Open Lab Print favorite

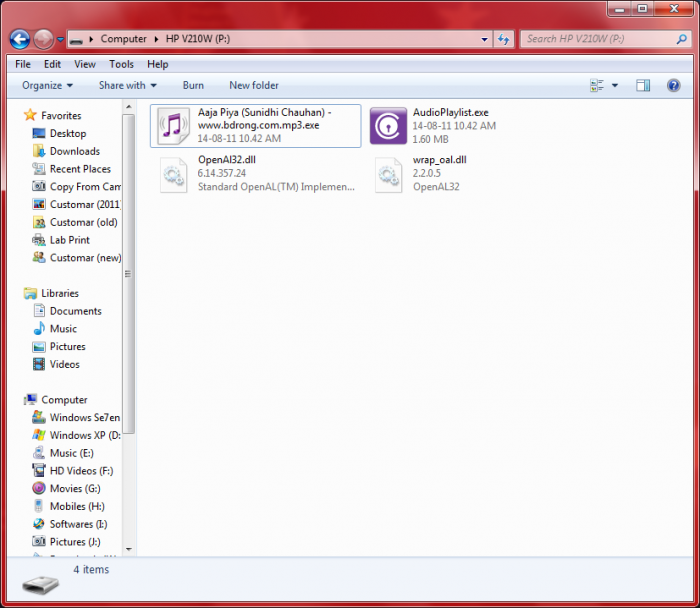click(x=61, y=240)
